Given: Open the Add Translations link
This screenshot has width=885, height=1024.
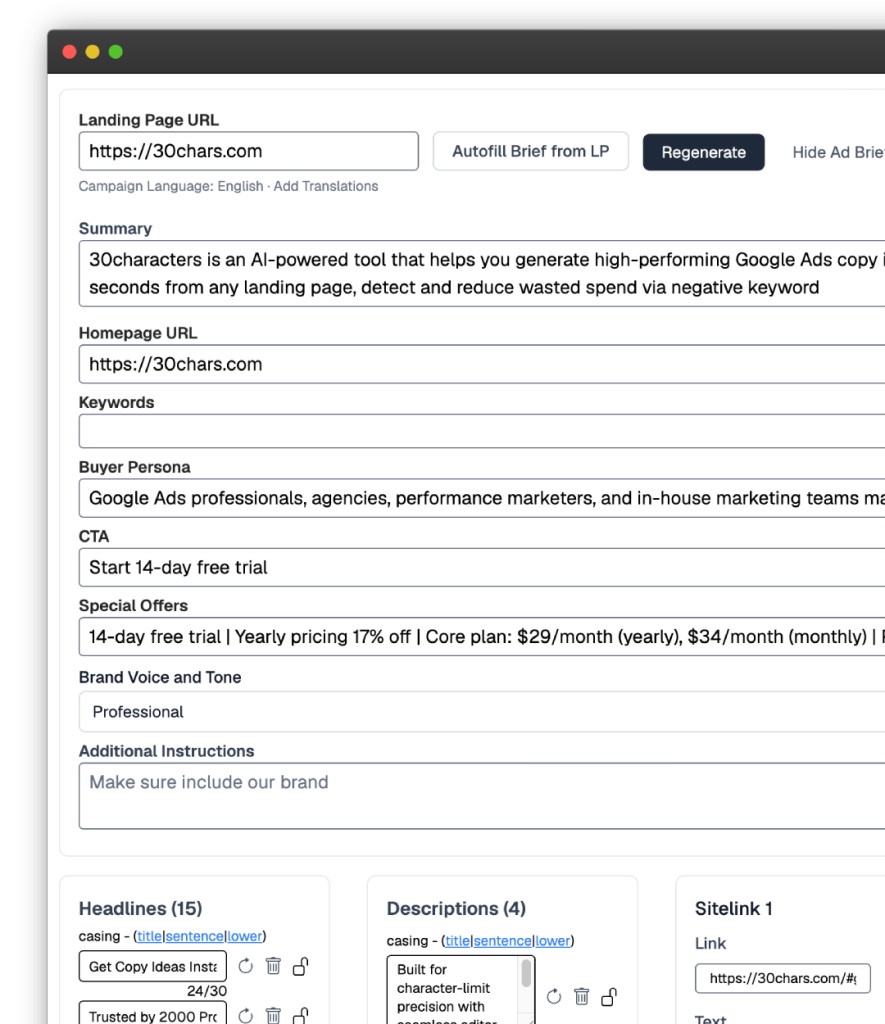Looking at the screenshot, I should click(326, 186).
